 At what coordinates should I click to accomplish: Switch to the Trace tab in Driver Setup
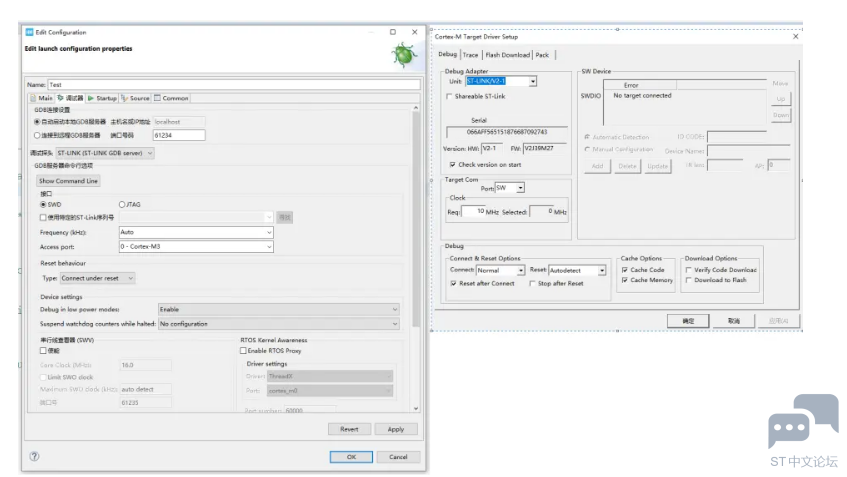[470, 55]
